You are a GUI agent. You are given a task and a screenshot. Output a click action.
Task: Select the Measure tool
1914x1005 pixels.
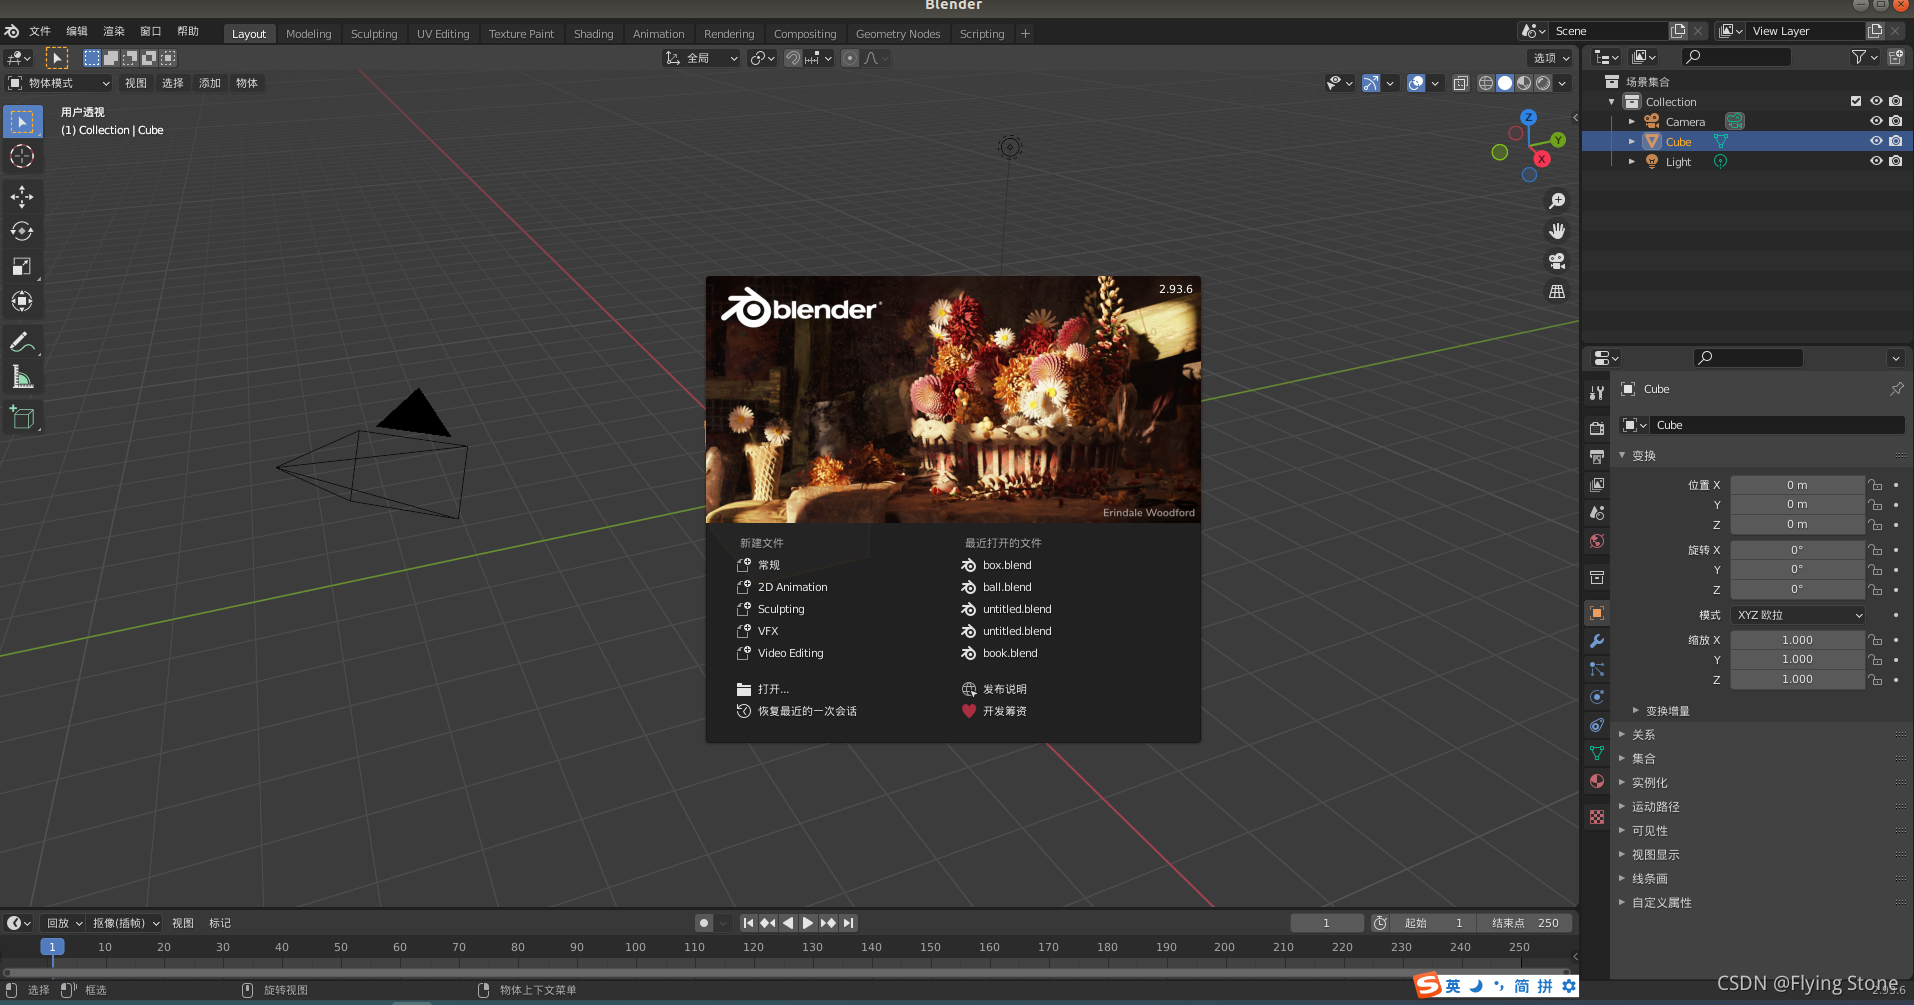point(22,377)
